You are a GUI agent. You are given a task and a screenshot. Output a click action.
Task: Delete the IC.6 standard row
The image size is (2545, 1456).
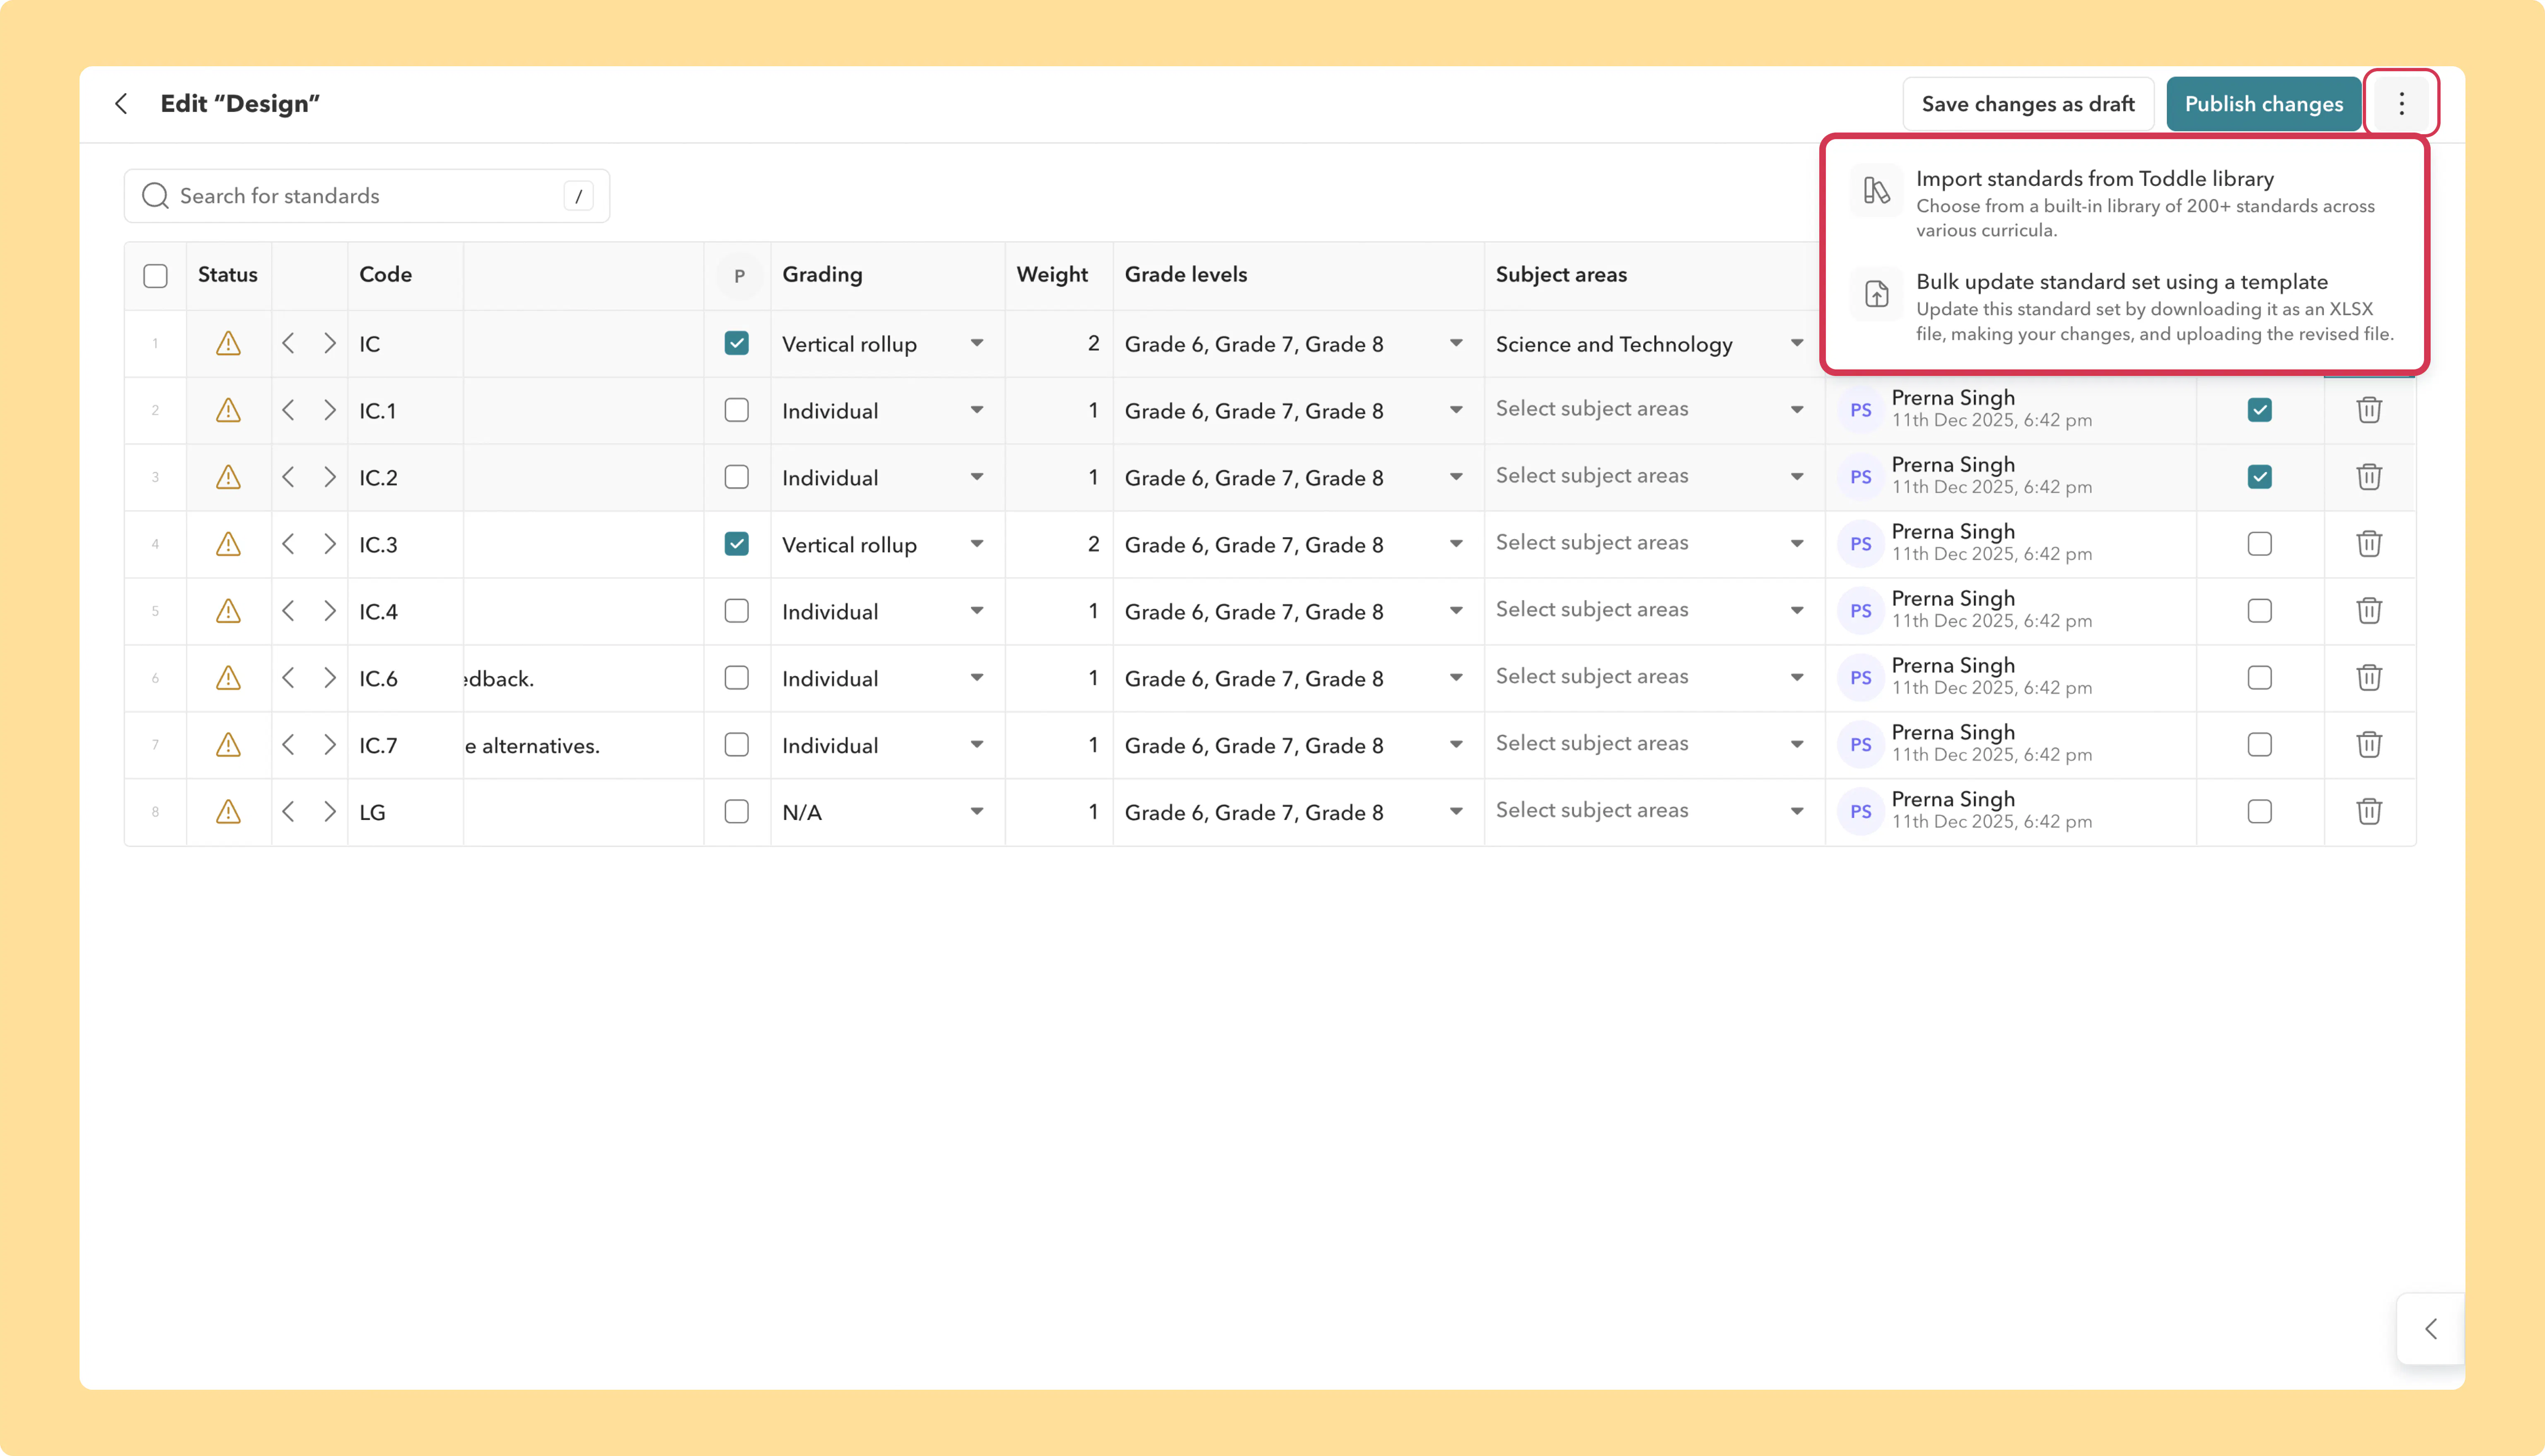pos(2369,678)
